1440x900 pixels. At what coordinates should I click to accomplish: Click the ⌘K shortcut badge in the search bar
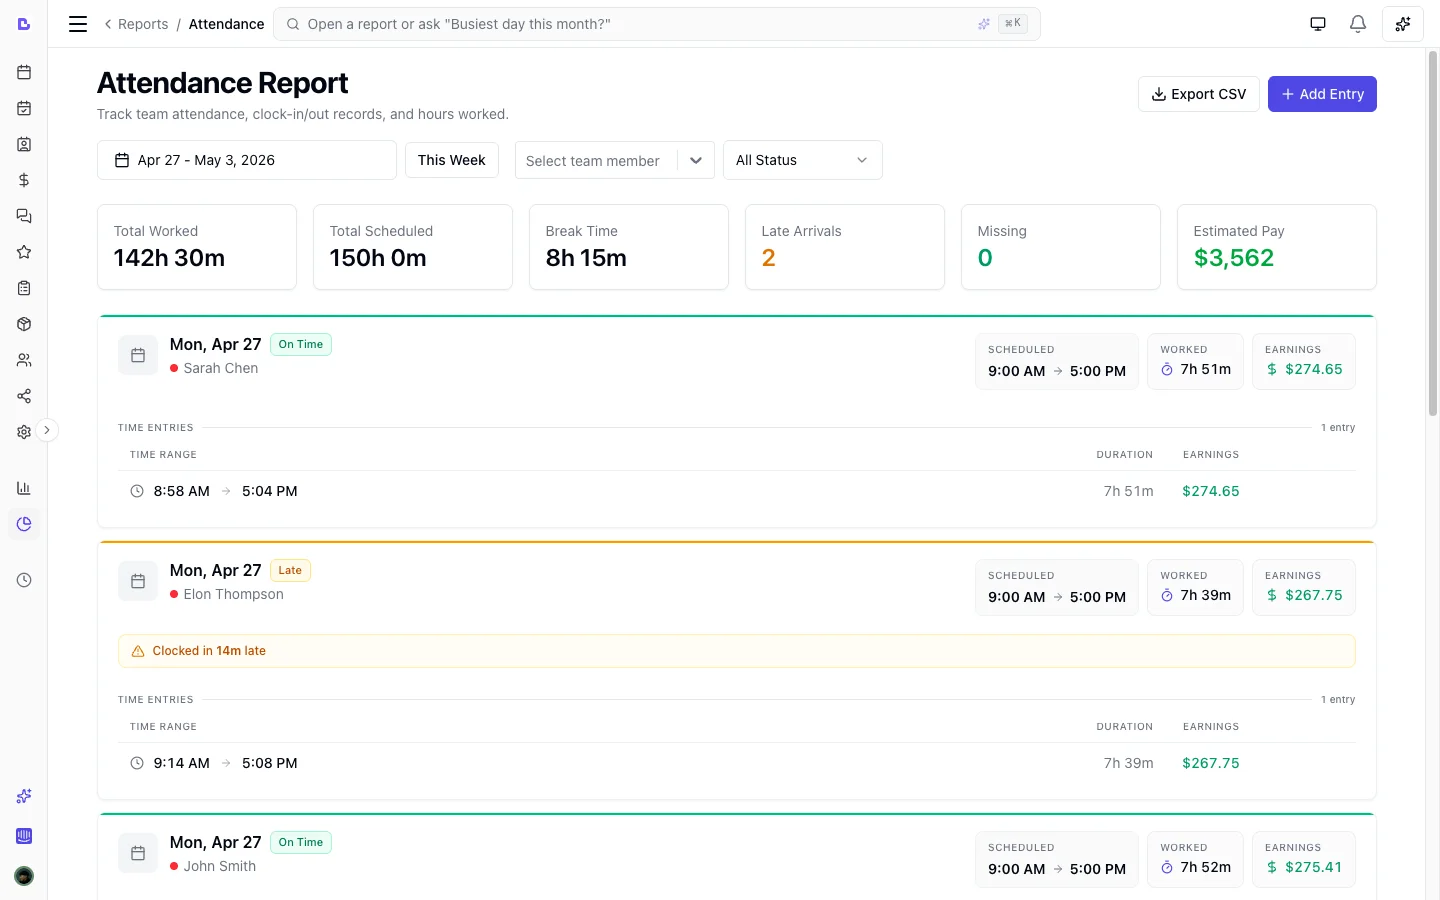point(1013,23)
